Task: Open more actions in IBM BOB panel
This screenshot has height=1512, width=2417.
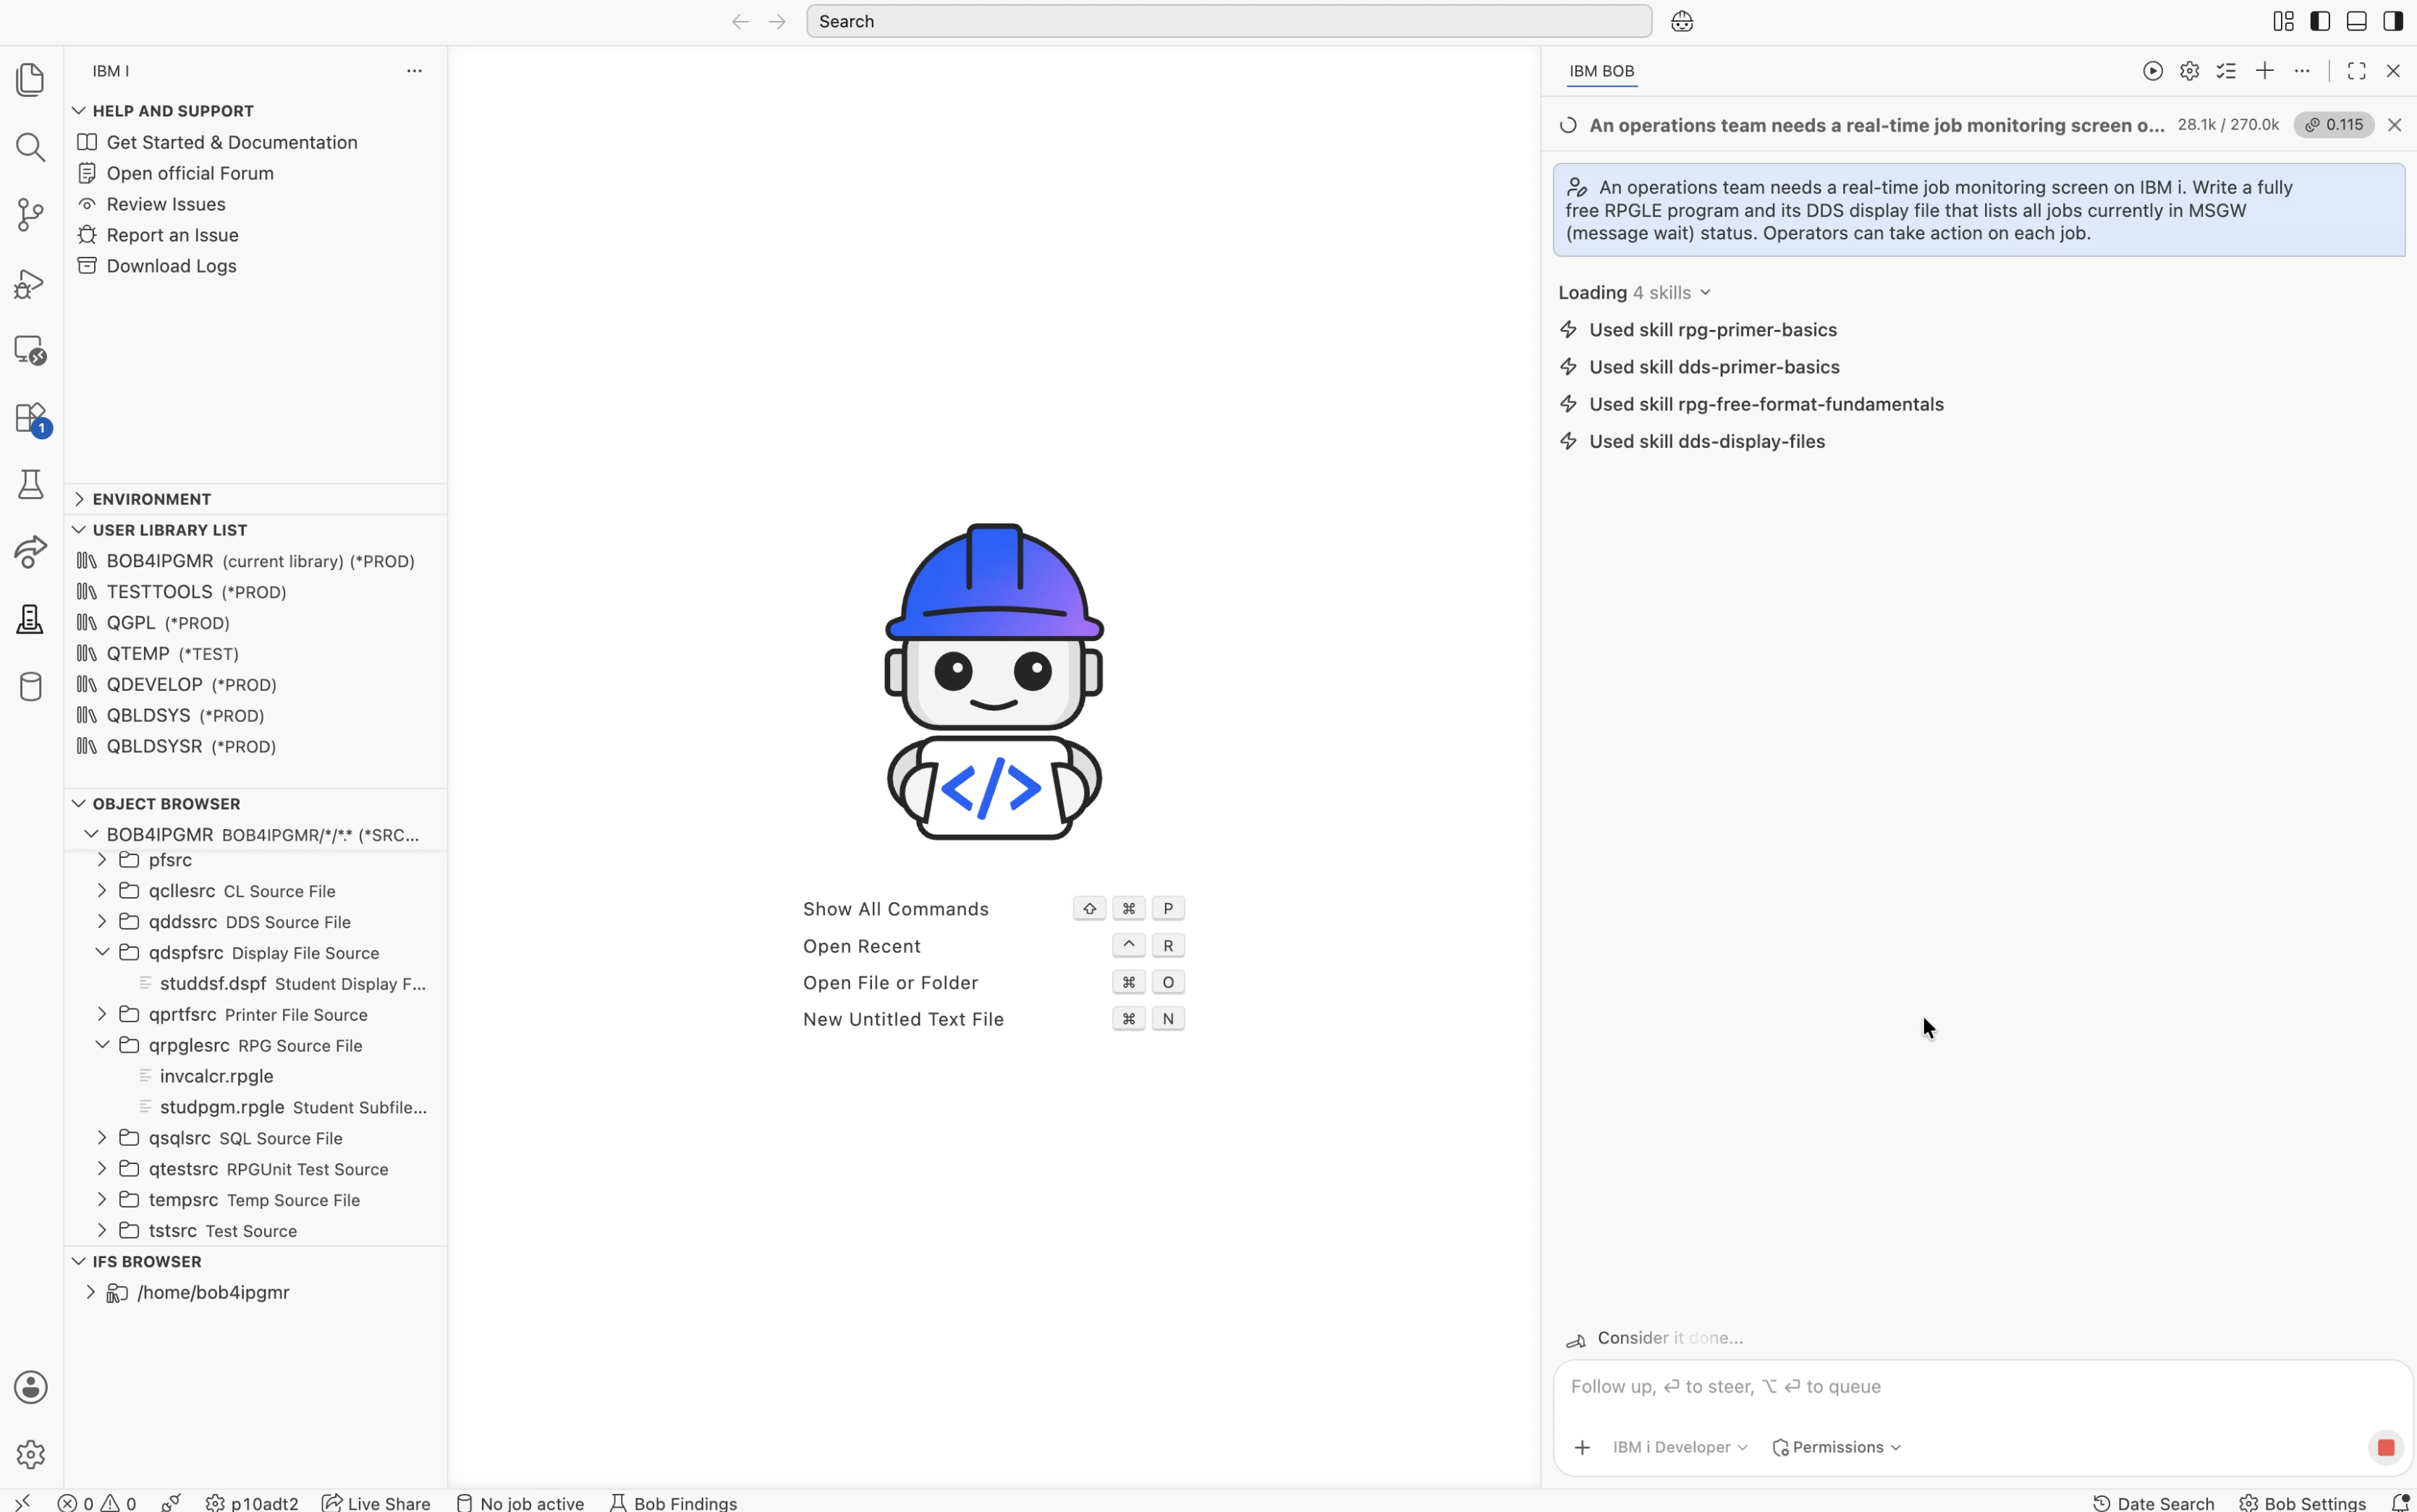Action: tap(2302, 71)
